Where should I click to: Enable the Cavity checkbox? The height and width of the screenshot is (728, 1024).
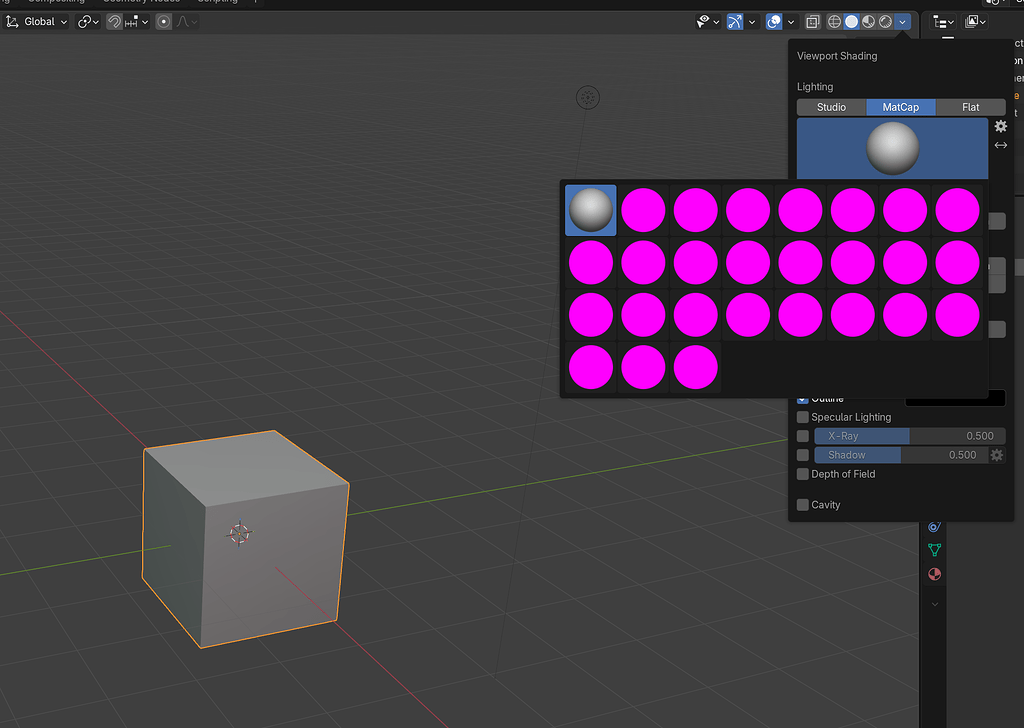(803, 505)
